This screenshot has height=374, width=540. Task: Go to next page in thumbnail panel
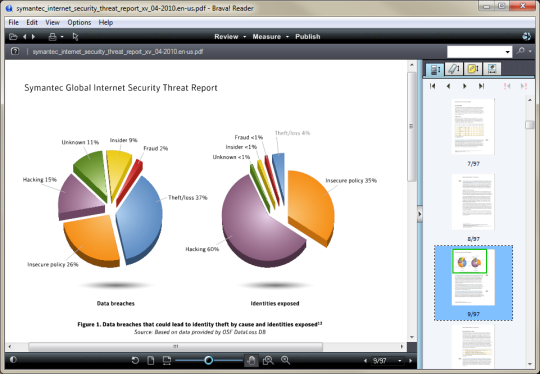(465, 86)
